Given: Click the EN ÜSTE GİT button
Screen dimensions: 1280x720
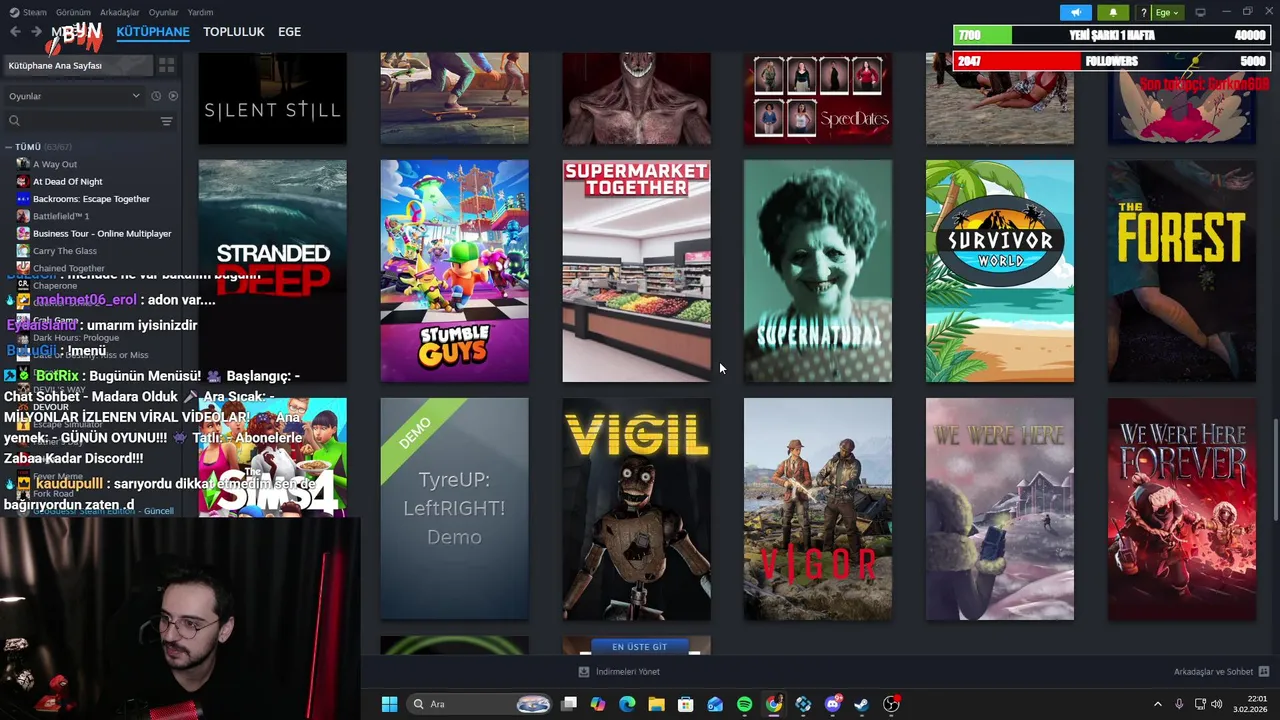Looking at the screenshot, I should click(x=639, y=647).
